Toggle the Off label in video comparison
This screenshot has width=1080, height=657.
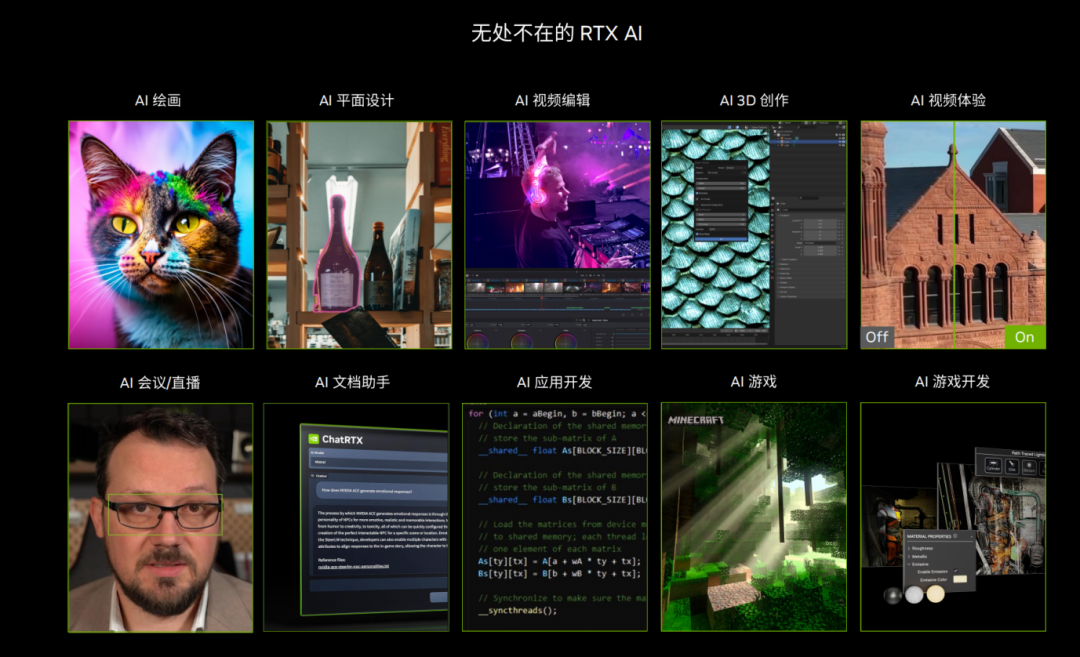pyautogui.click(x=876, y=337)
